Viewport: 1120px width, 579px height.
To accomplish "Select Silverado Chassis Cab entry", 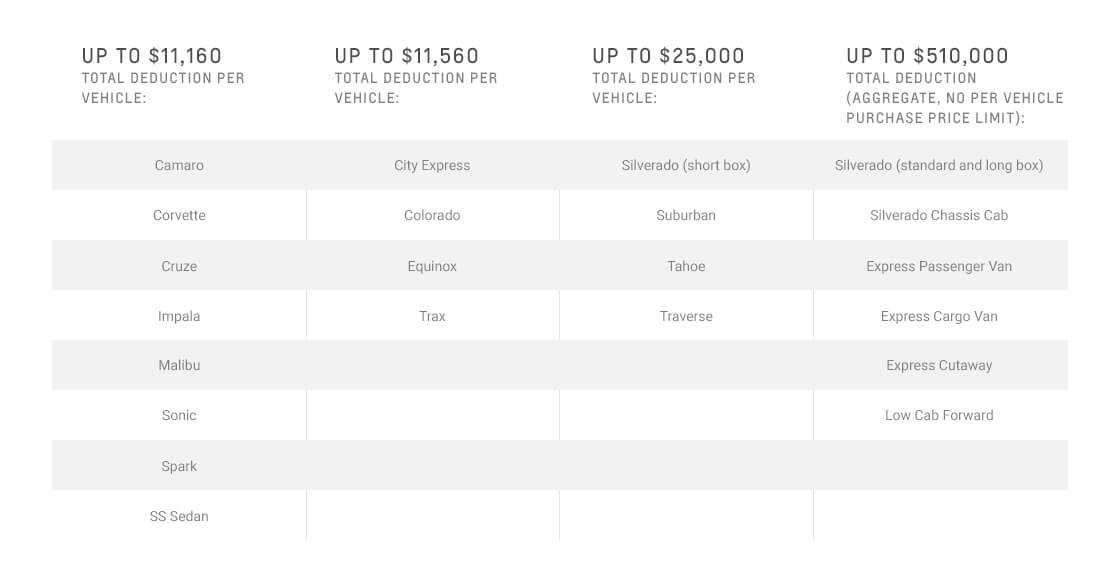I will point(939,216).
